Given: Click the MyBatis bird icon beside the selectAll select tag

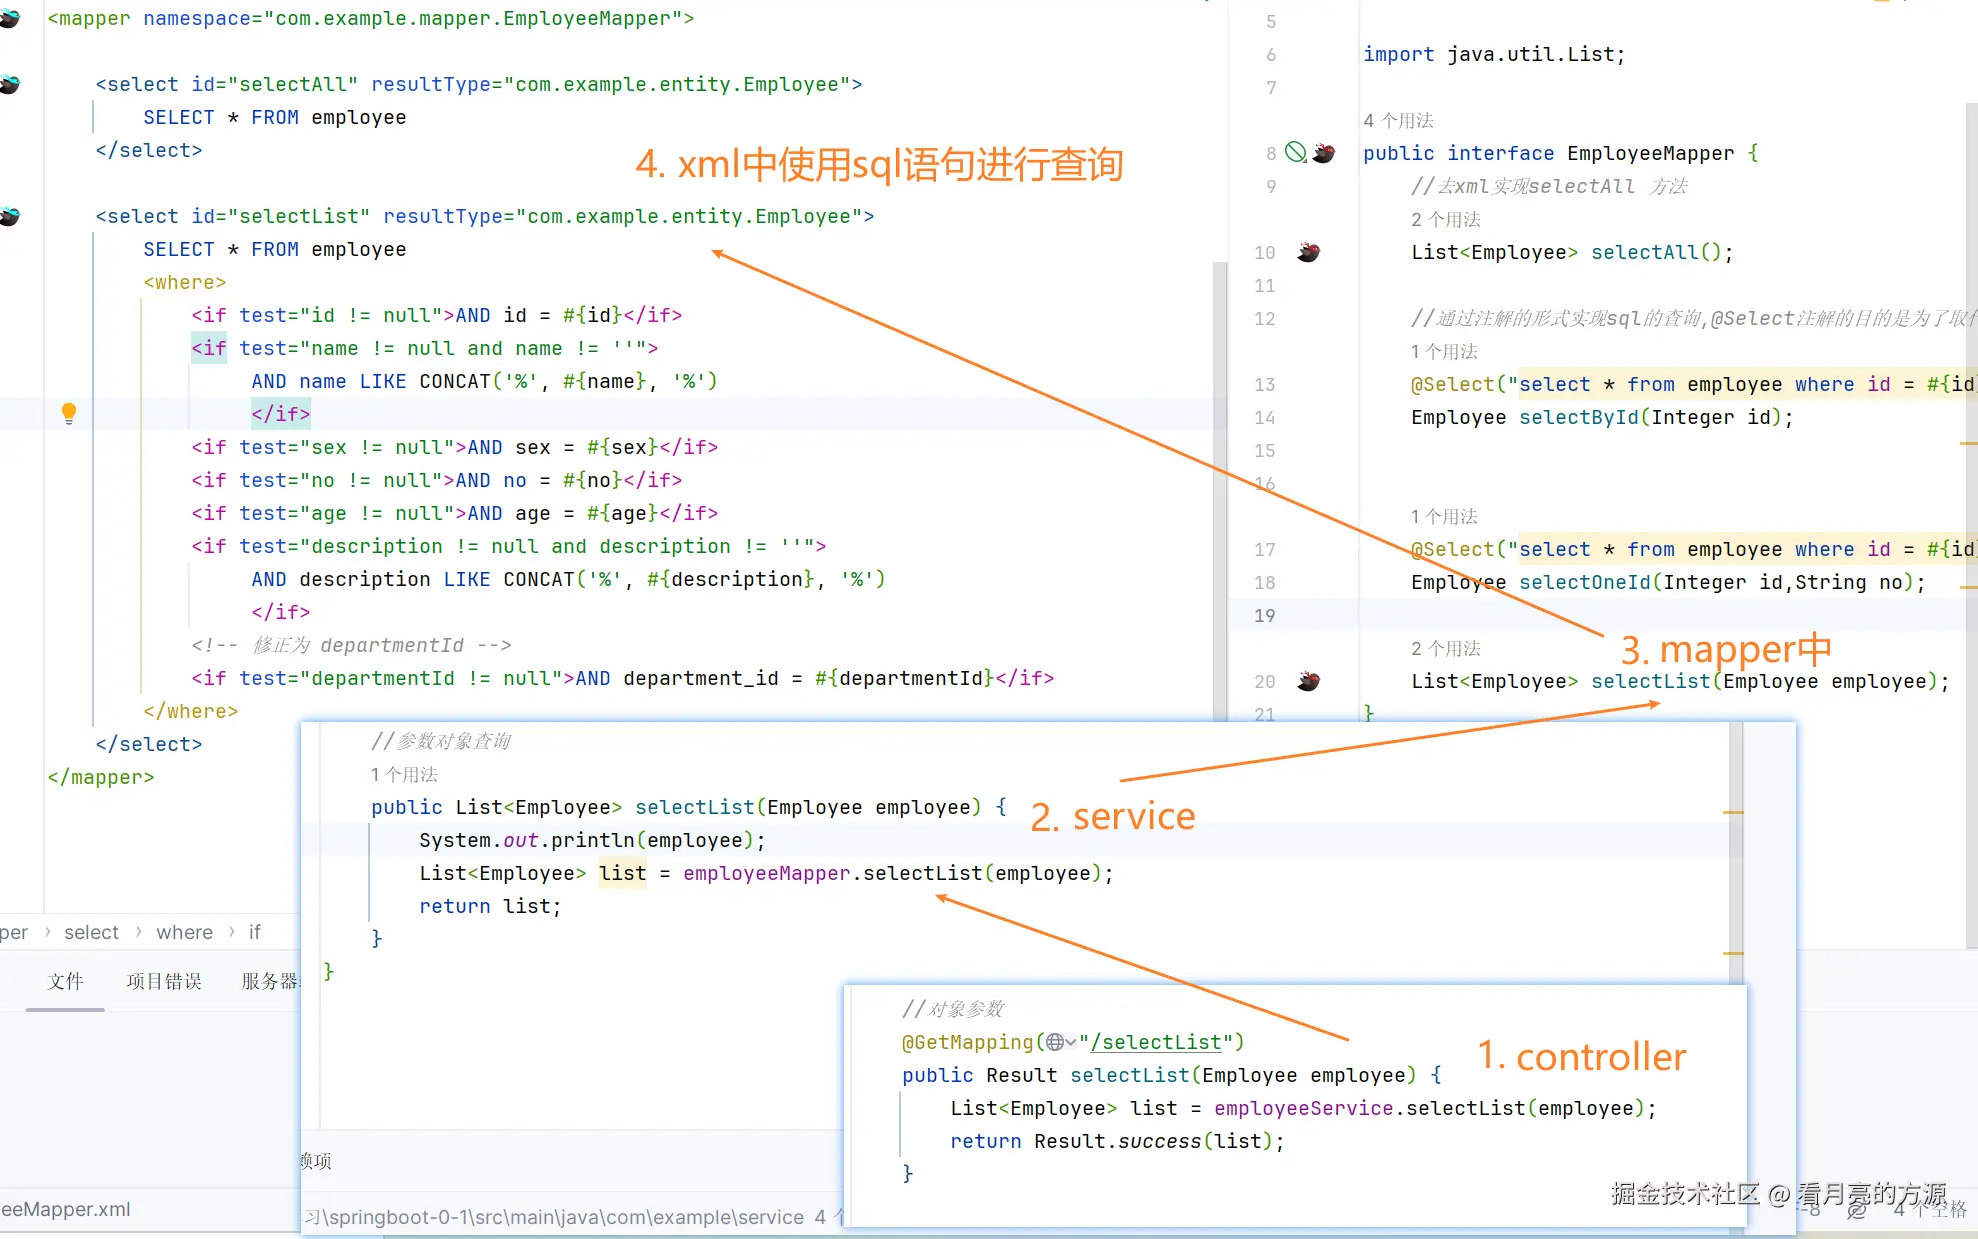Looking at the screenshot, I should (10, 84).
